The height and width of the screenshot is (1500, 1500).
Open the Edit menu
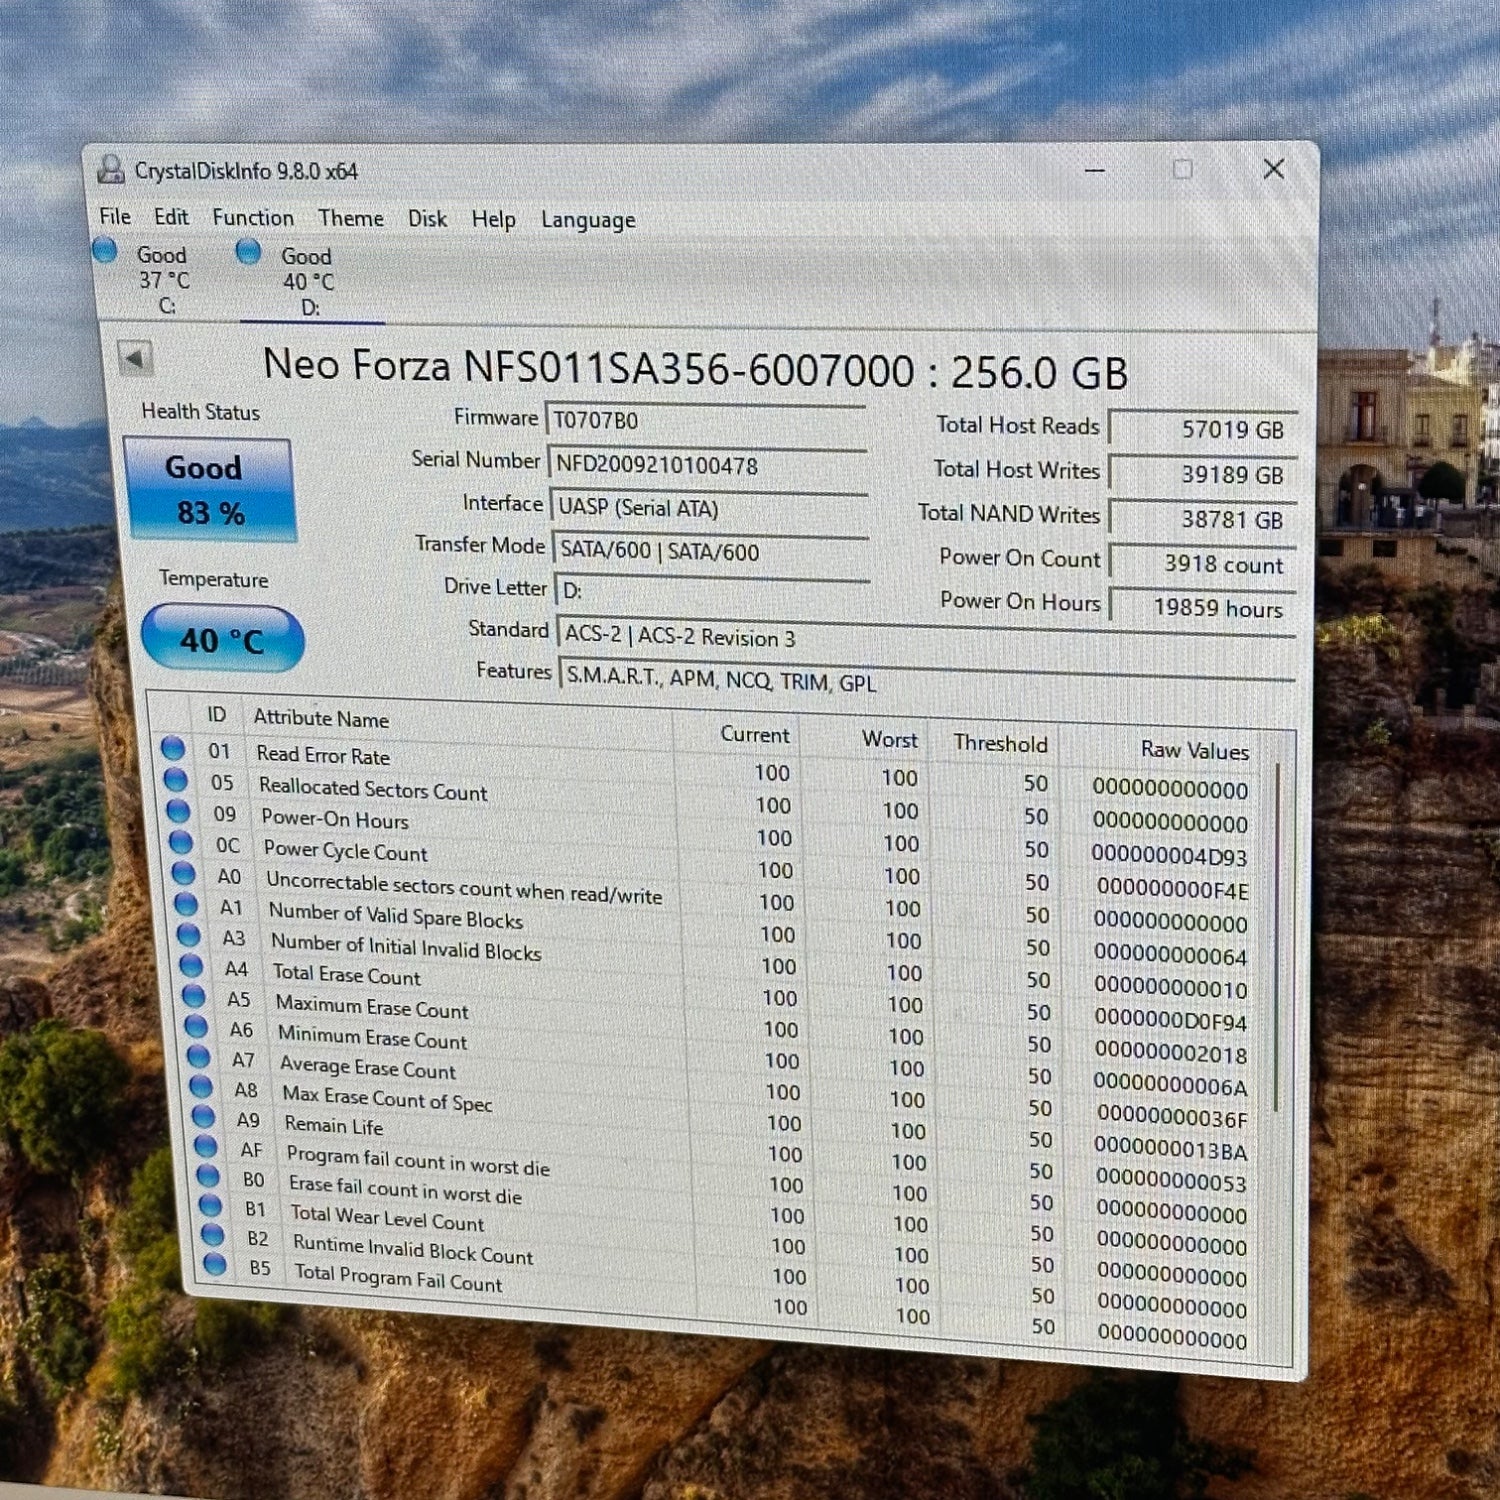(x=171, y=217)
